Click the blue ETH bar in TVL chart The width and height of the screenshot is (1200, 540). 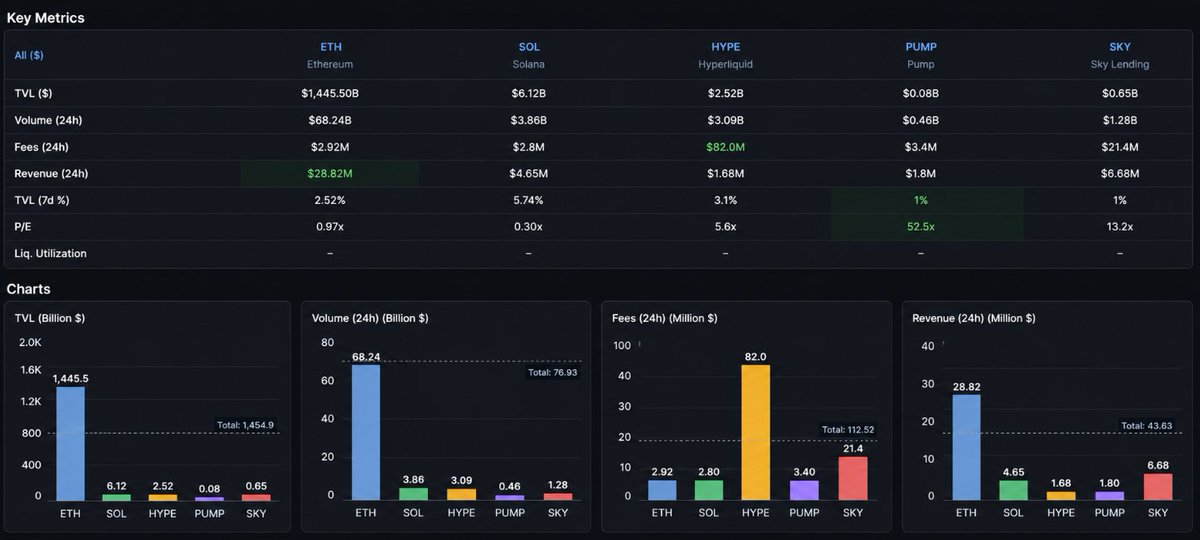click(x=70, y=443)
